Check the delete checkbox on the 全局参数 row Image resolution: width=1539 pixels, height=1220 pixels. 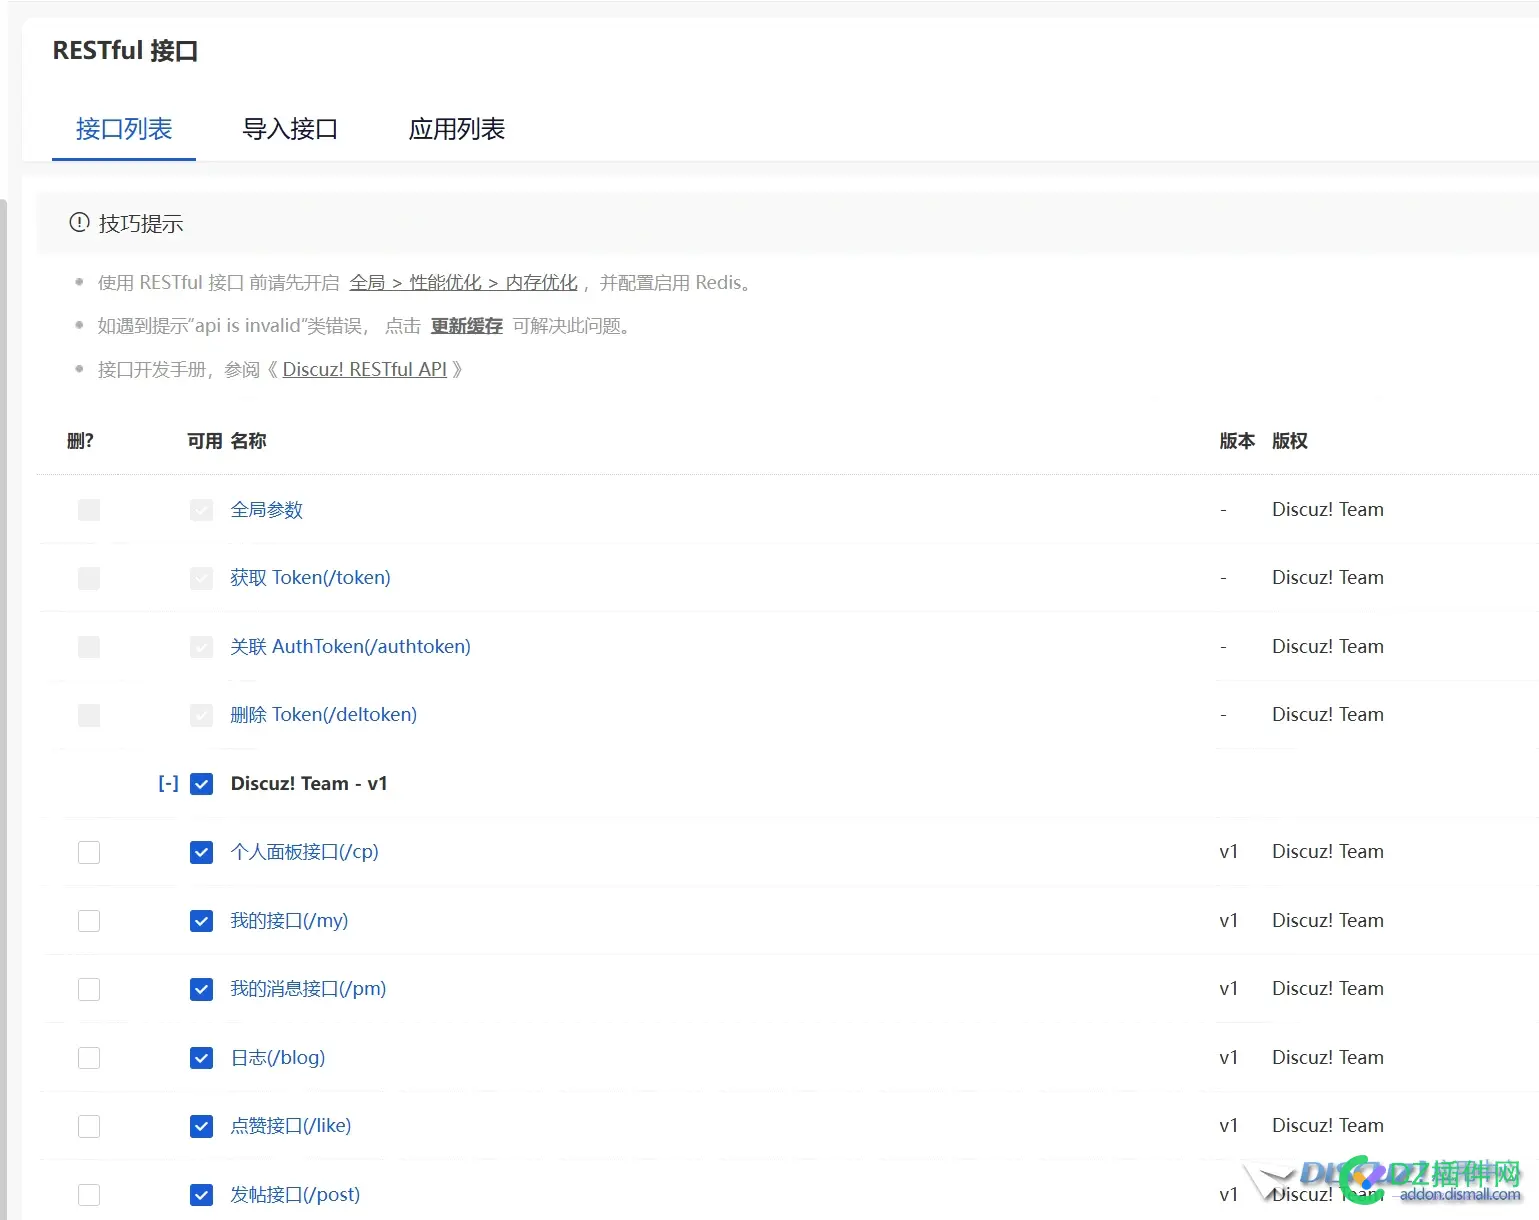pos(88,509)
